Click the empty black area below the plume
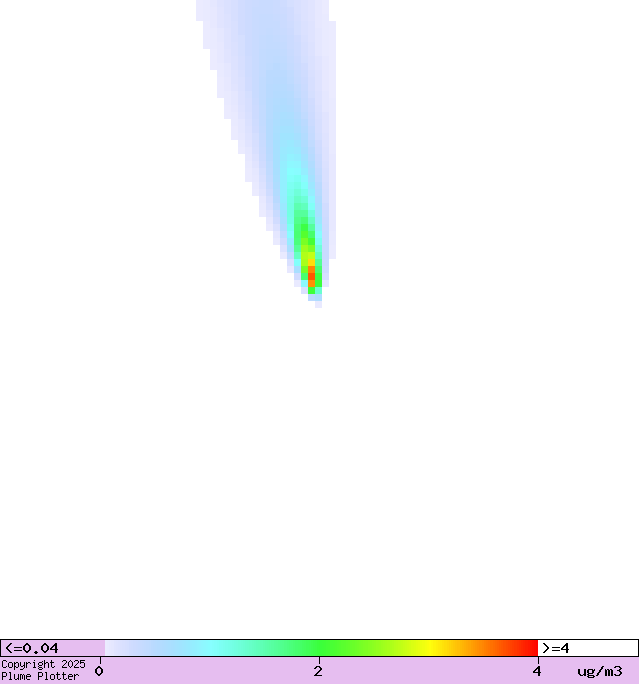Screen dimensions: 639x684 coord(320,470)
